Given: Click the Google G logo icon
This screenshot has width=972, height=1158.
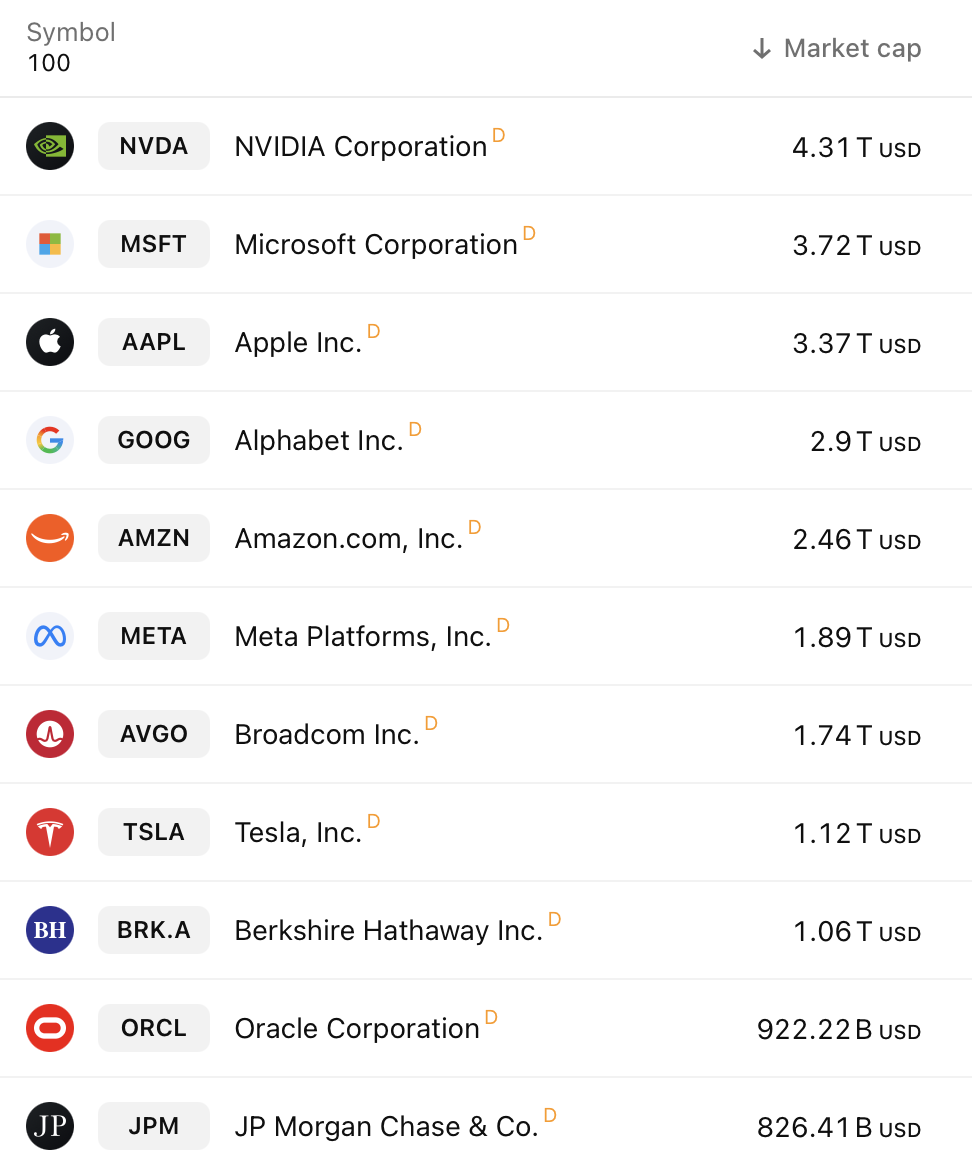Looking at the screenshot, I should point(49,440).
